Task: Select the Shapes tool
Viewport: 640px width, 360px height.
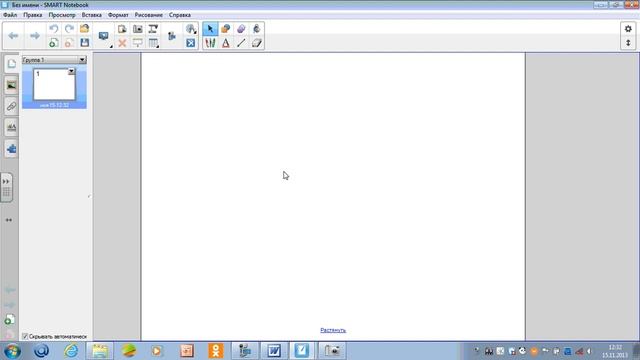Action: pos(226,29)
